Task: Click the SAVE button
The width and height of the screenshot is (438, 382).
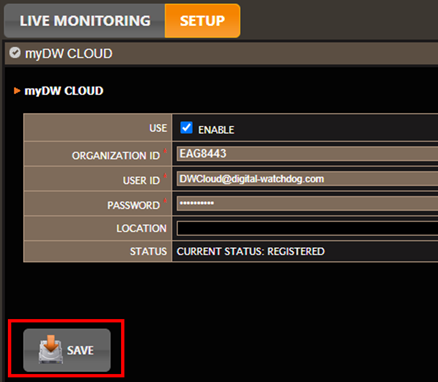Action: [67, 350]
